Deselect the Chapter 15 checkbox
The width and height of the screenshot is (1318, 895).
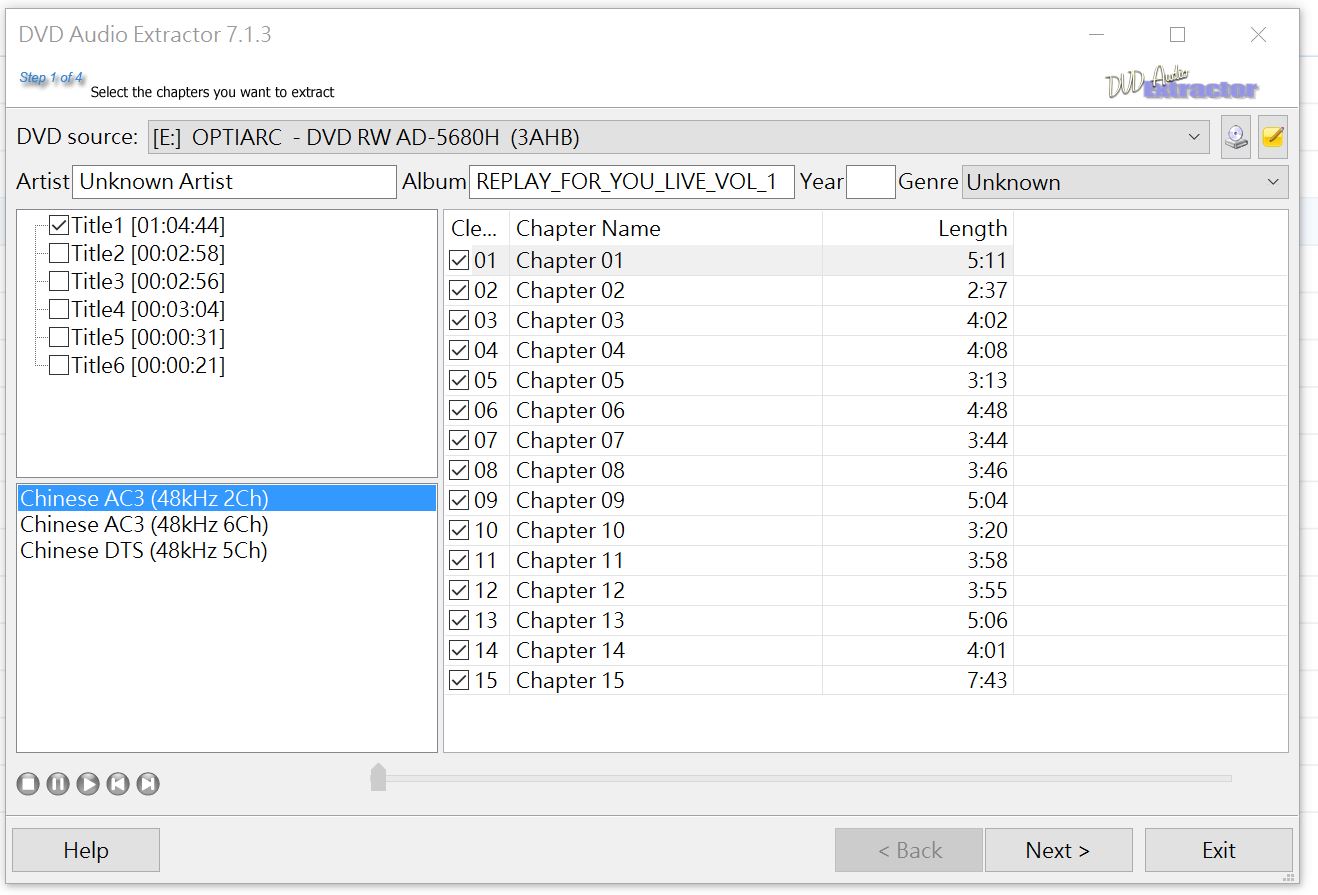[x=459, y=680]
